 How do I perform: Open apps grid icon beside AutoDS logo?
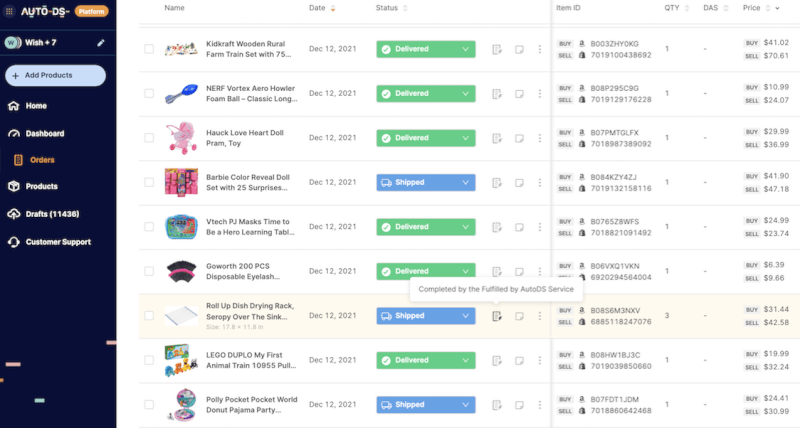pos(9,11)
